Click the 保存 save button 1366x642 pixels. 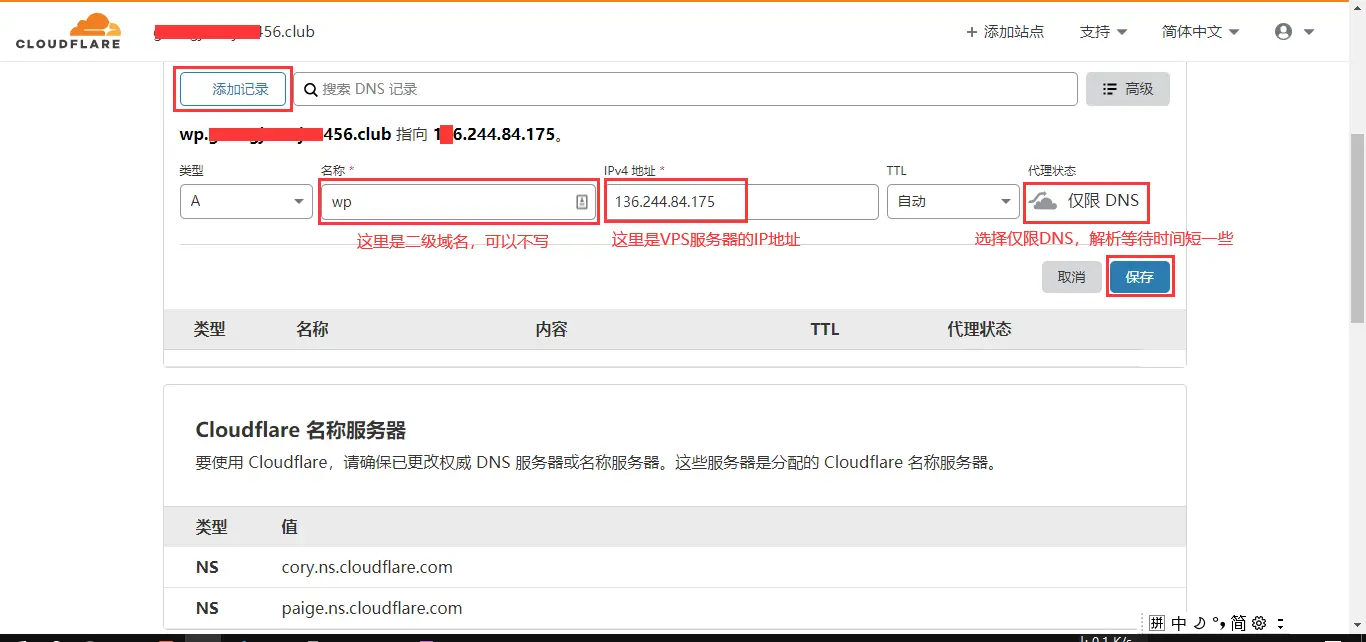tap(1140, 277)
